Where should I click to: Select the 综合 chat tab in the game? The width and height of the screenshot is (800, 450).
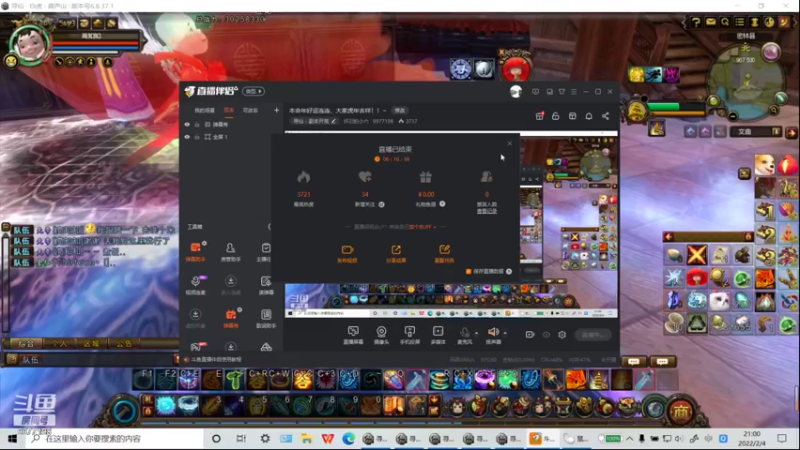(x=26, y=343)
